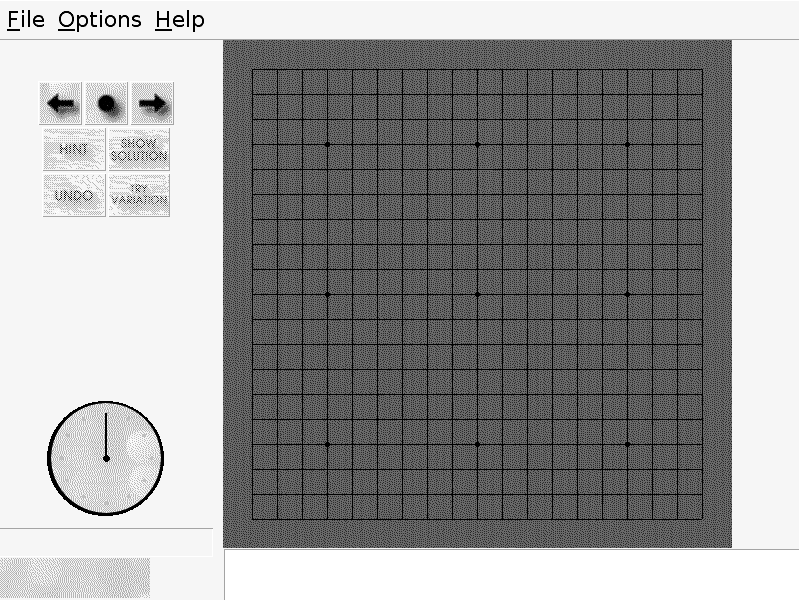This screenshot has width=799, height=600.
Task: Open the Options menu
Action: coord(99,20)
